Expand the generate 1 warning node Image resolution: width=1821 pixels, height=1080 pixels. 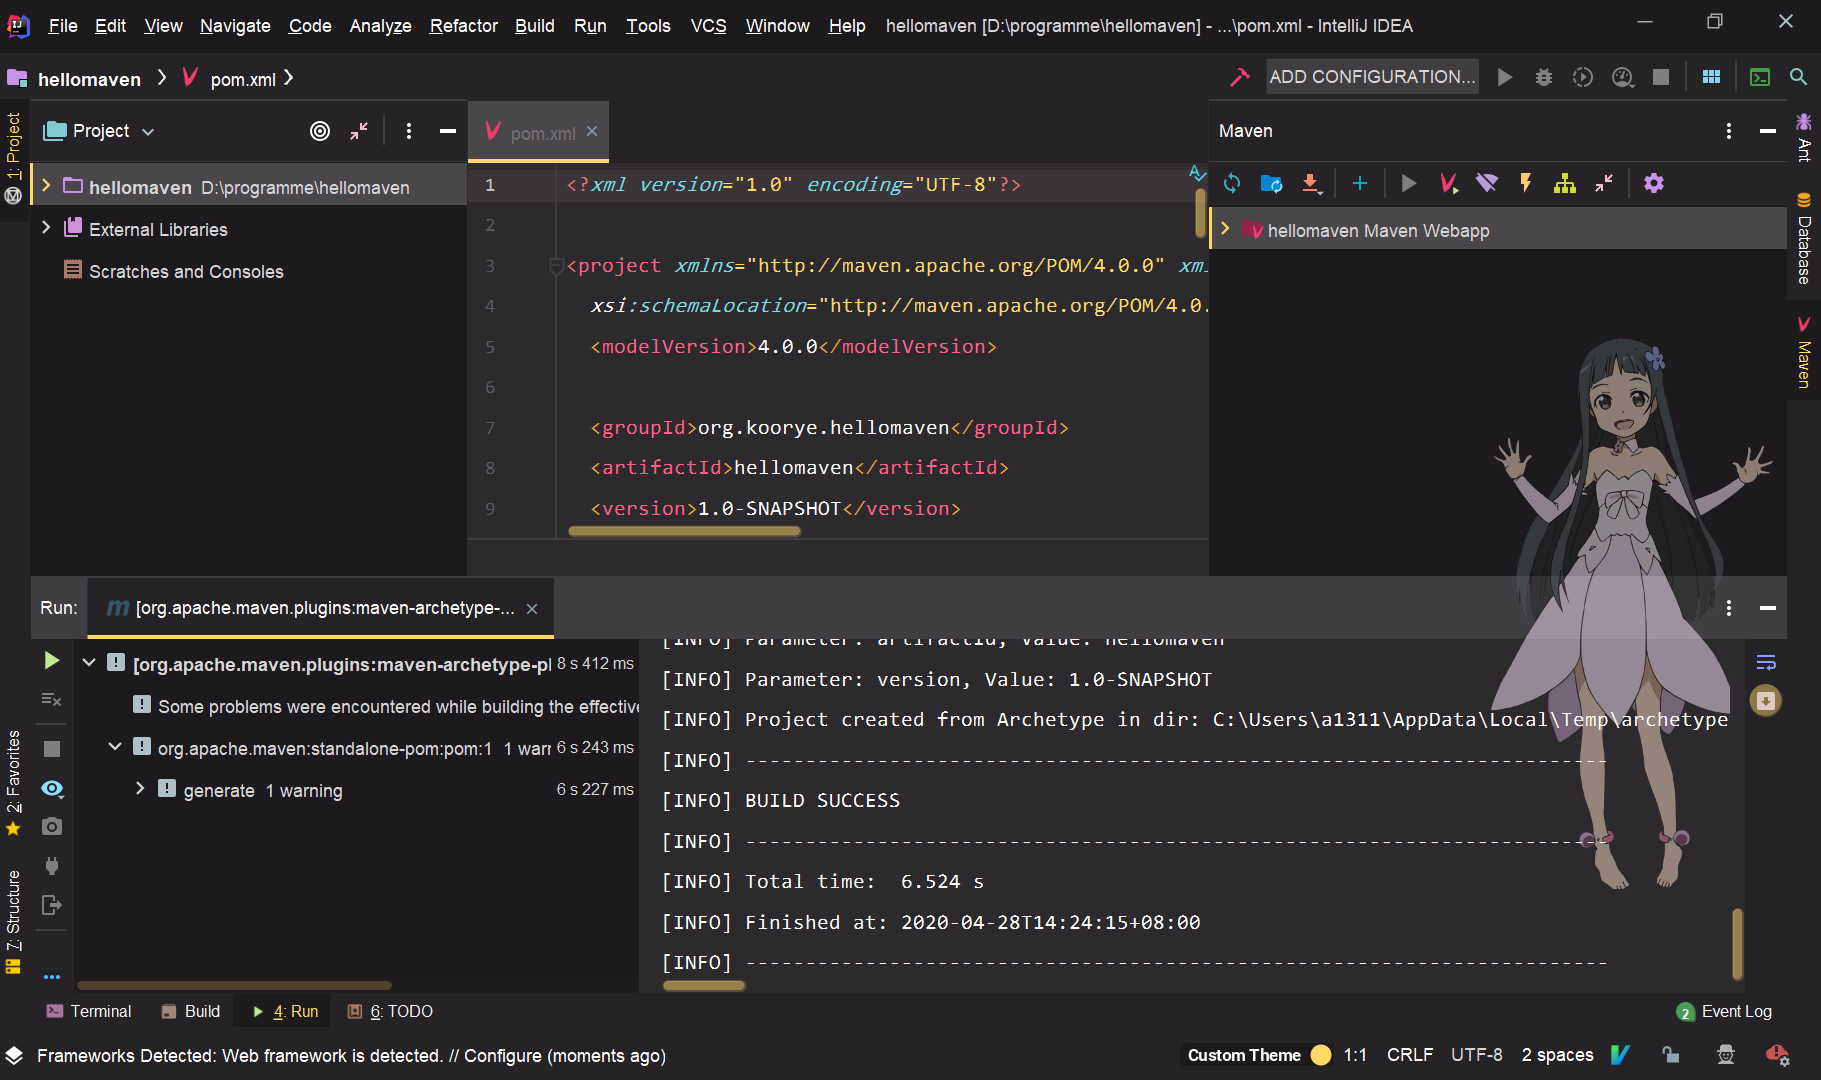click(140, 788)
